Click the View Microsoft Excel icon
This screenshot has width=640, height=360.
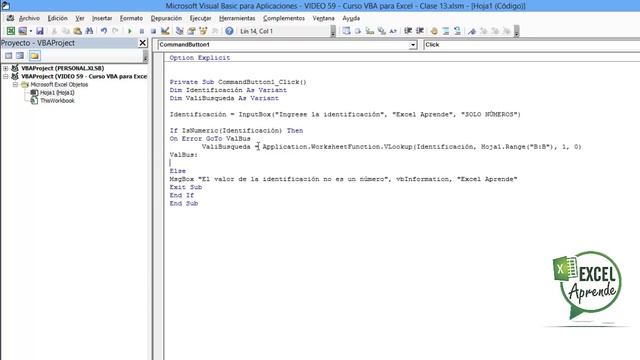[11, 31]
